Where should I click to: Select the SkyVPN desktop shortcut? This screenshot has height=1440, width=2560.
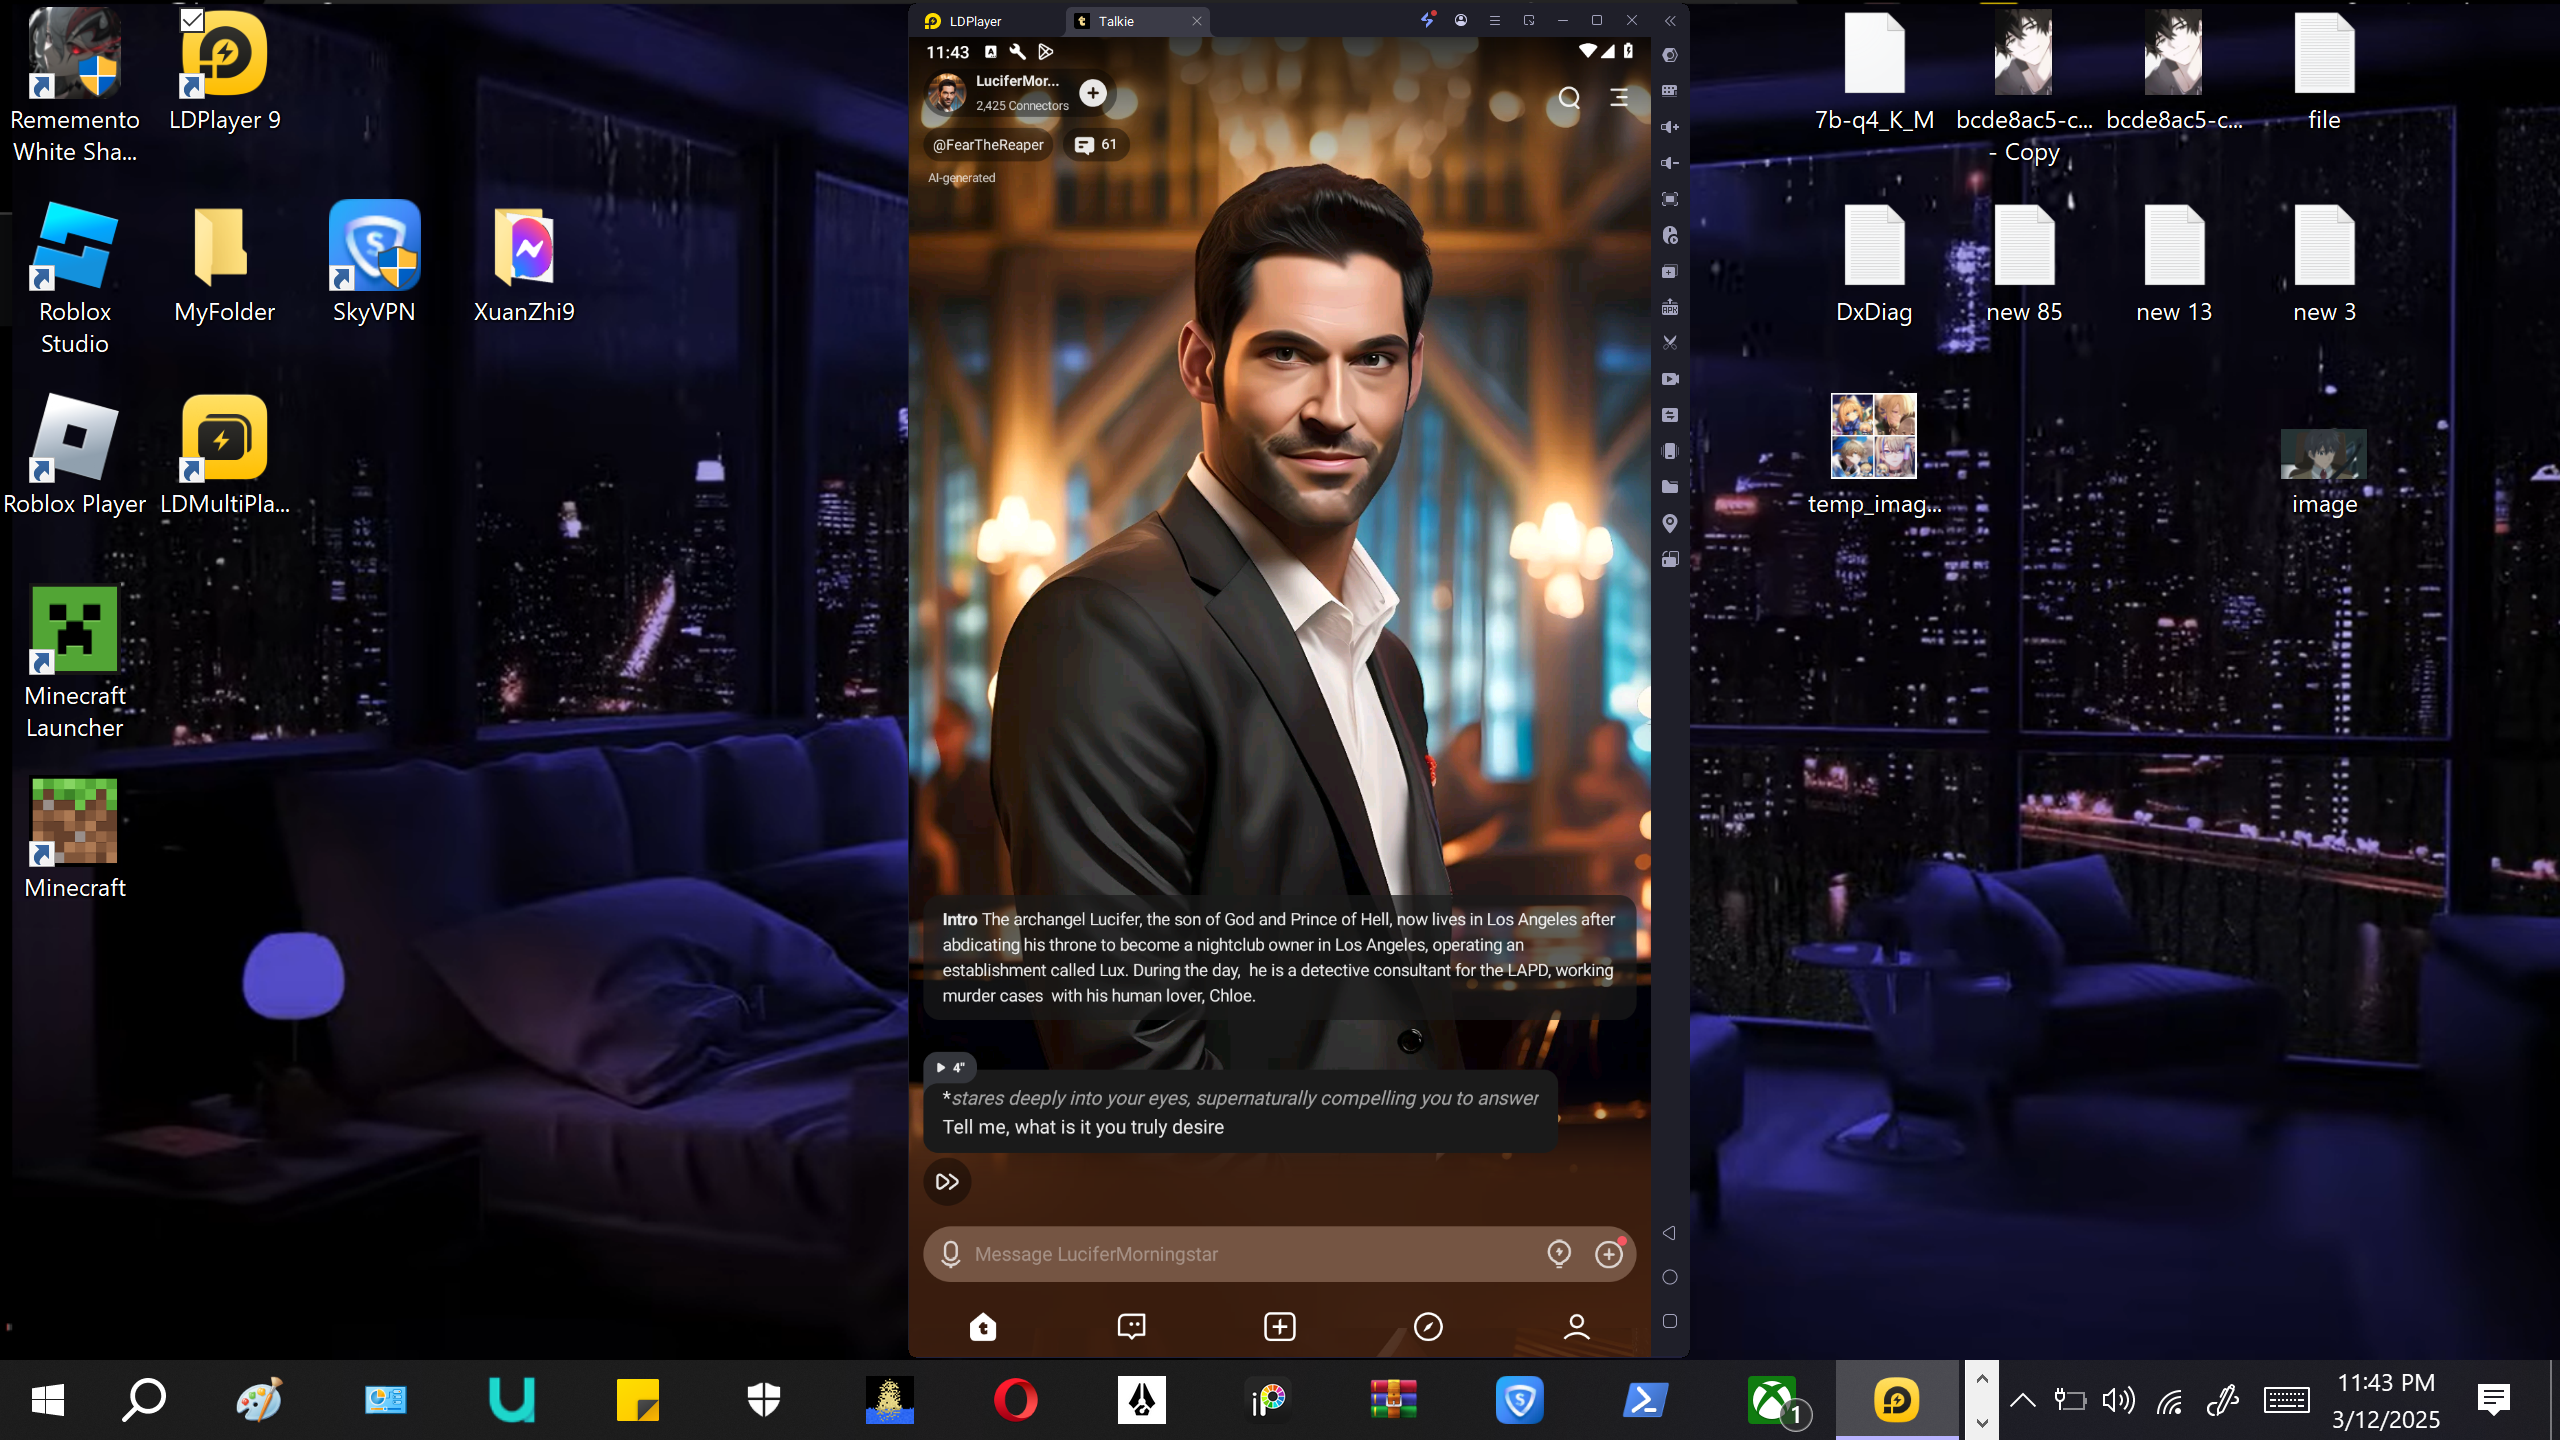pyautogui.click(x=374, y=262)
